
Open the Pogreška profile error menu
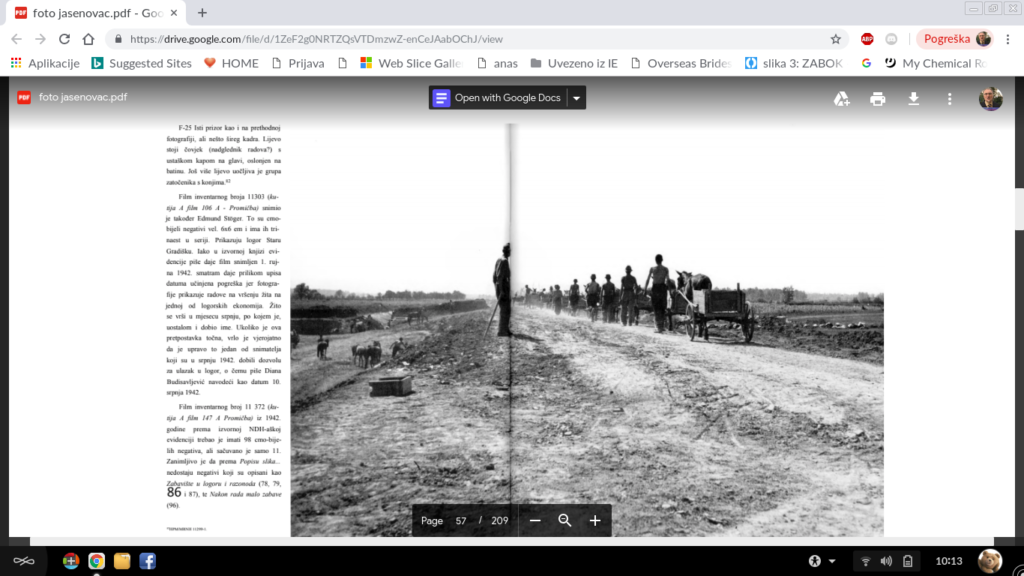click(x=953, y=39)
